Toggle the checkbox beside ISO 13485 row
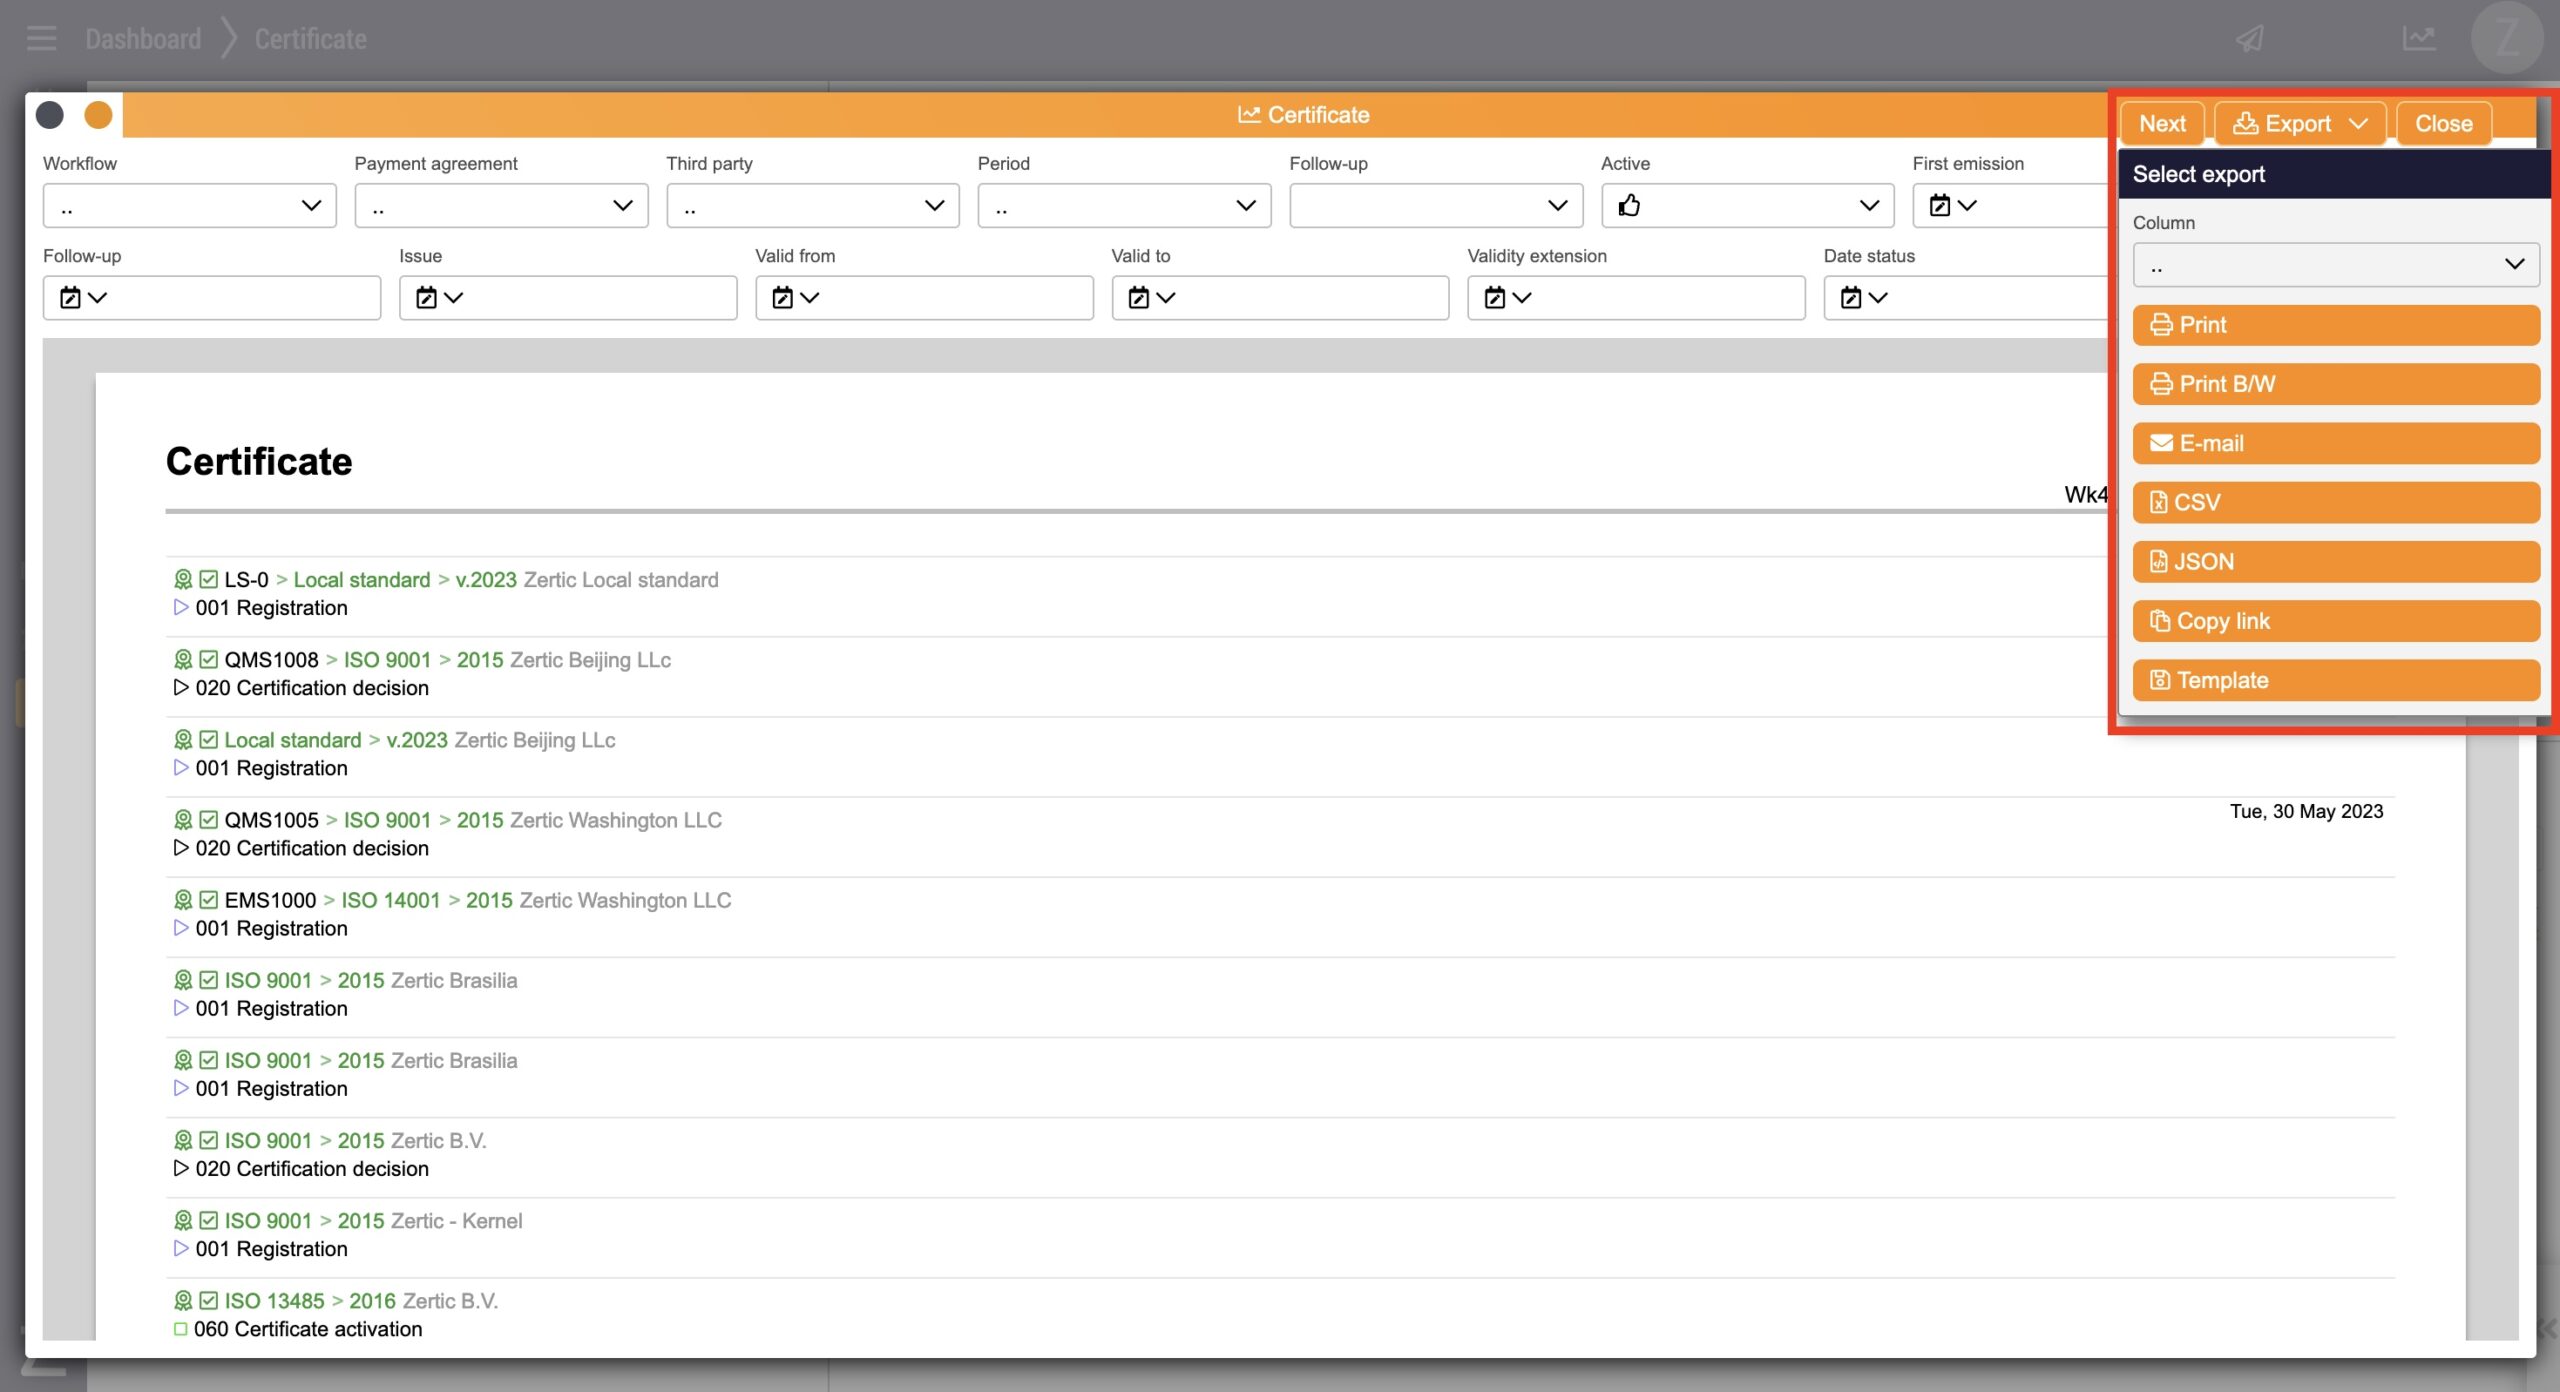Viewport: 2560px width, 1392px height. coord(208,1301)
